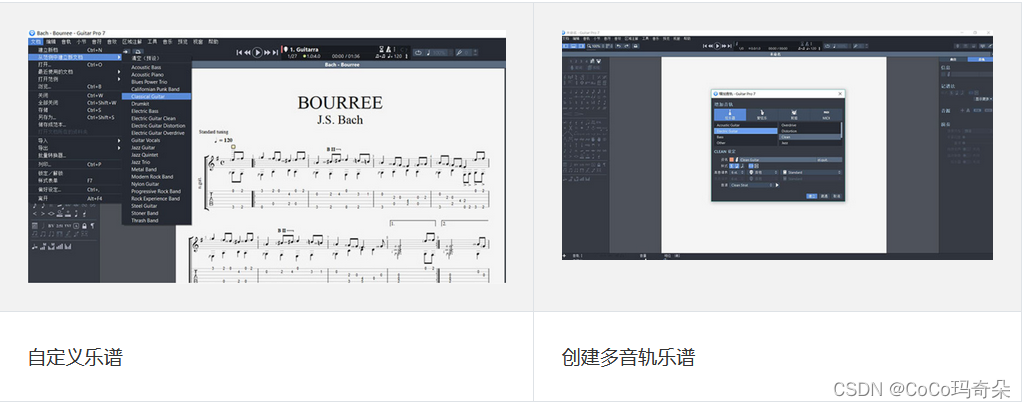Select Overdrive type in add-track dialog

tap(810, 125)
